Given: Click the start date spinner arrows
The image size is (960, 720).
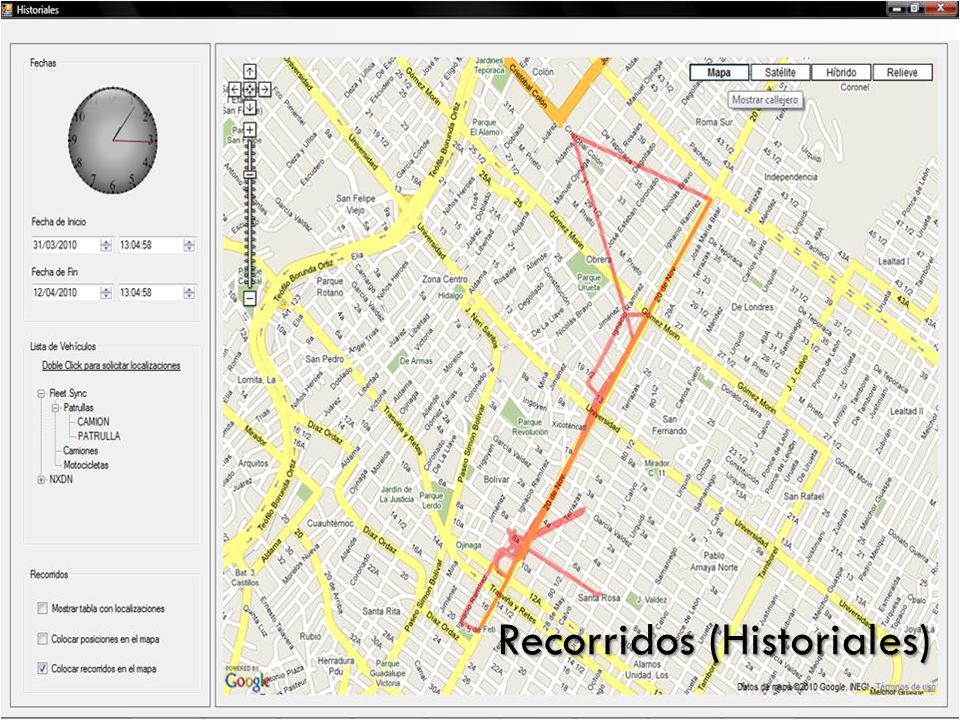Looking at the screenshot, I should pos(106,245).
